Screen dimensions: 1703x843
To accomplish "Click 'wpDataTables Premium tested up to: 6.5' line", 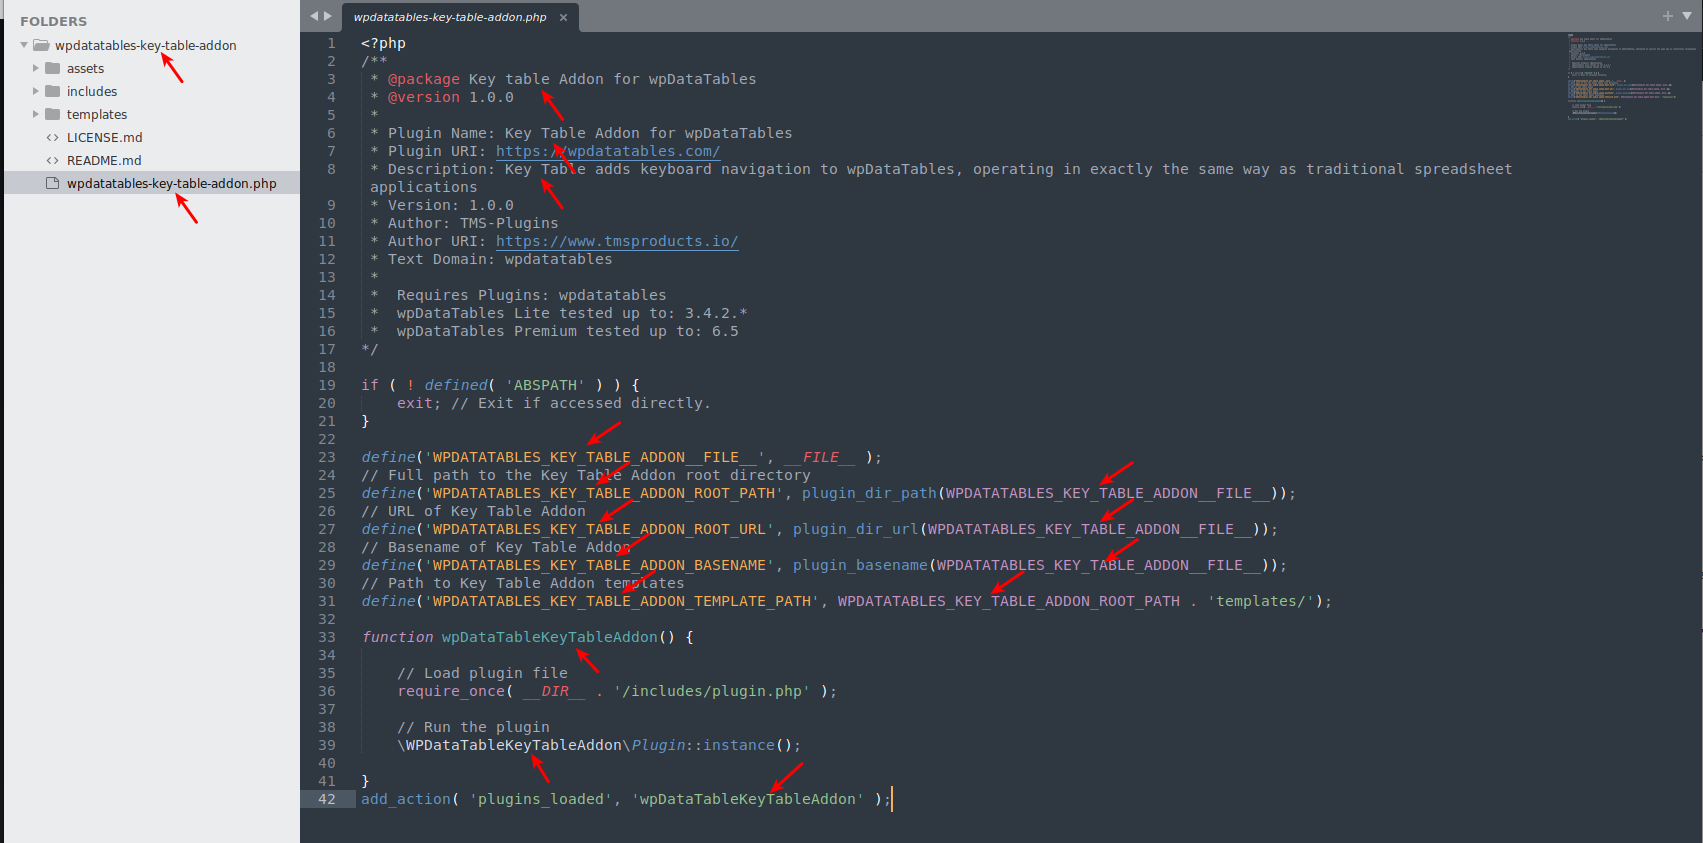I will coord(568,331).
